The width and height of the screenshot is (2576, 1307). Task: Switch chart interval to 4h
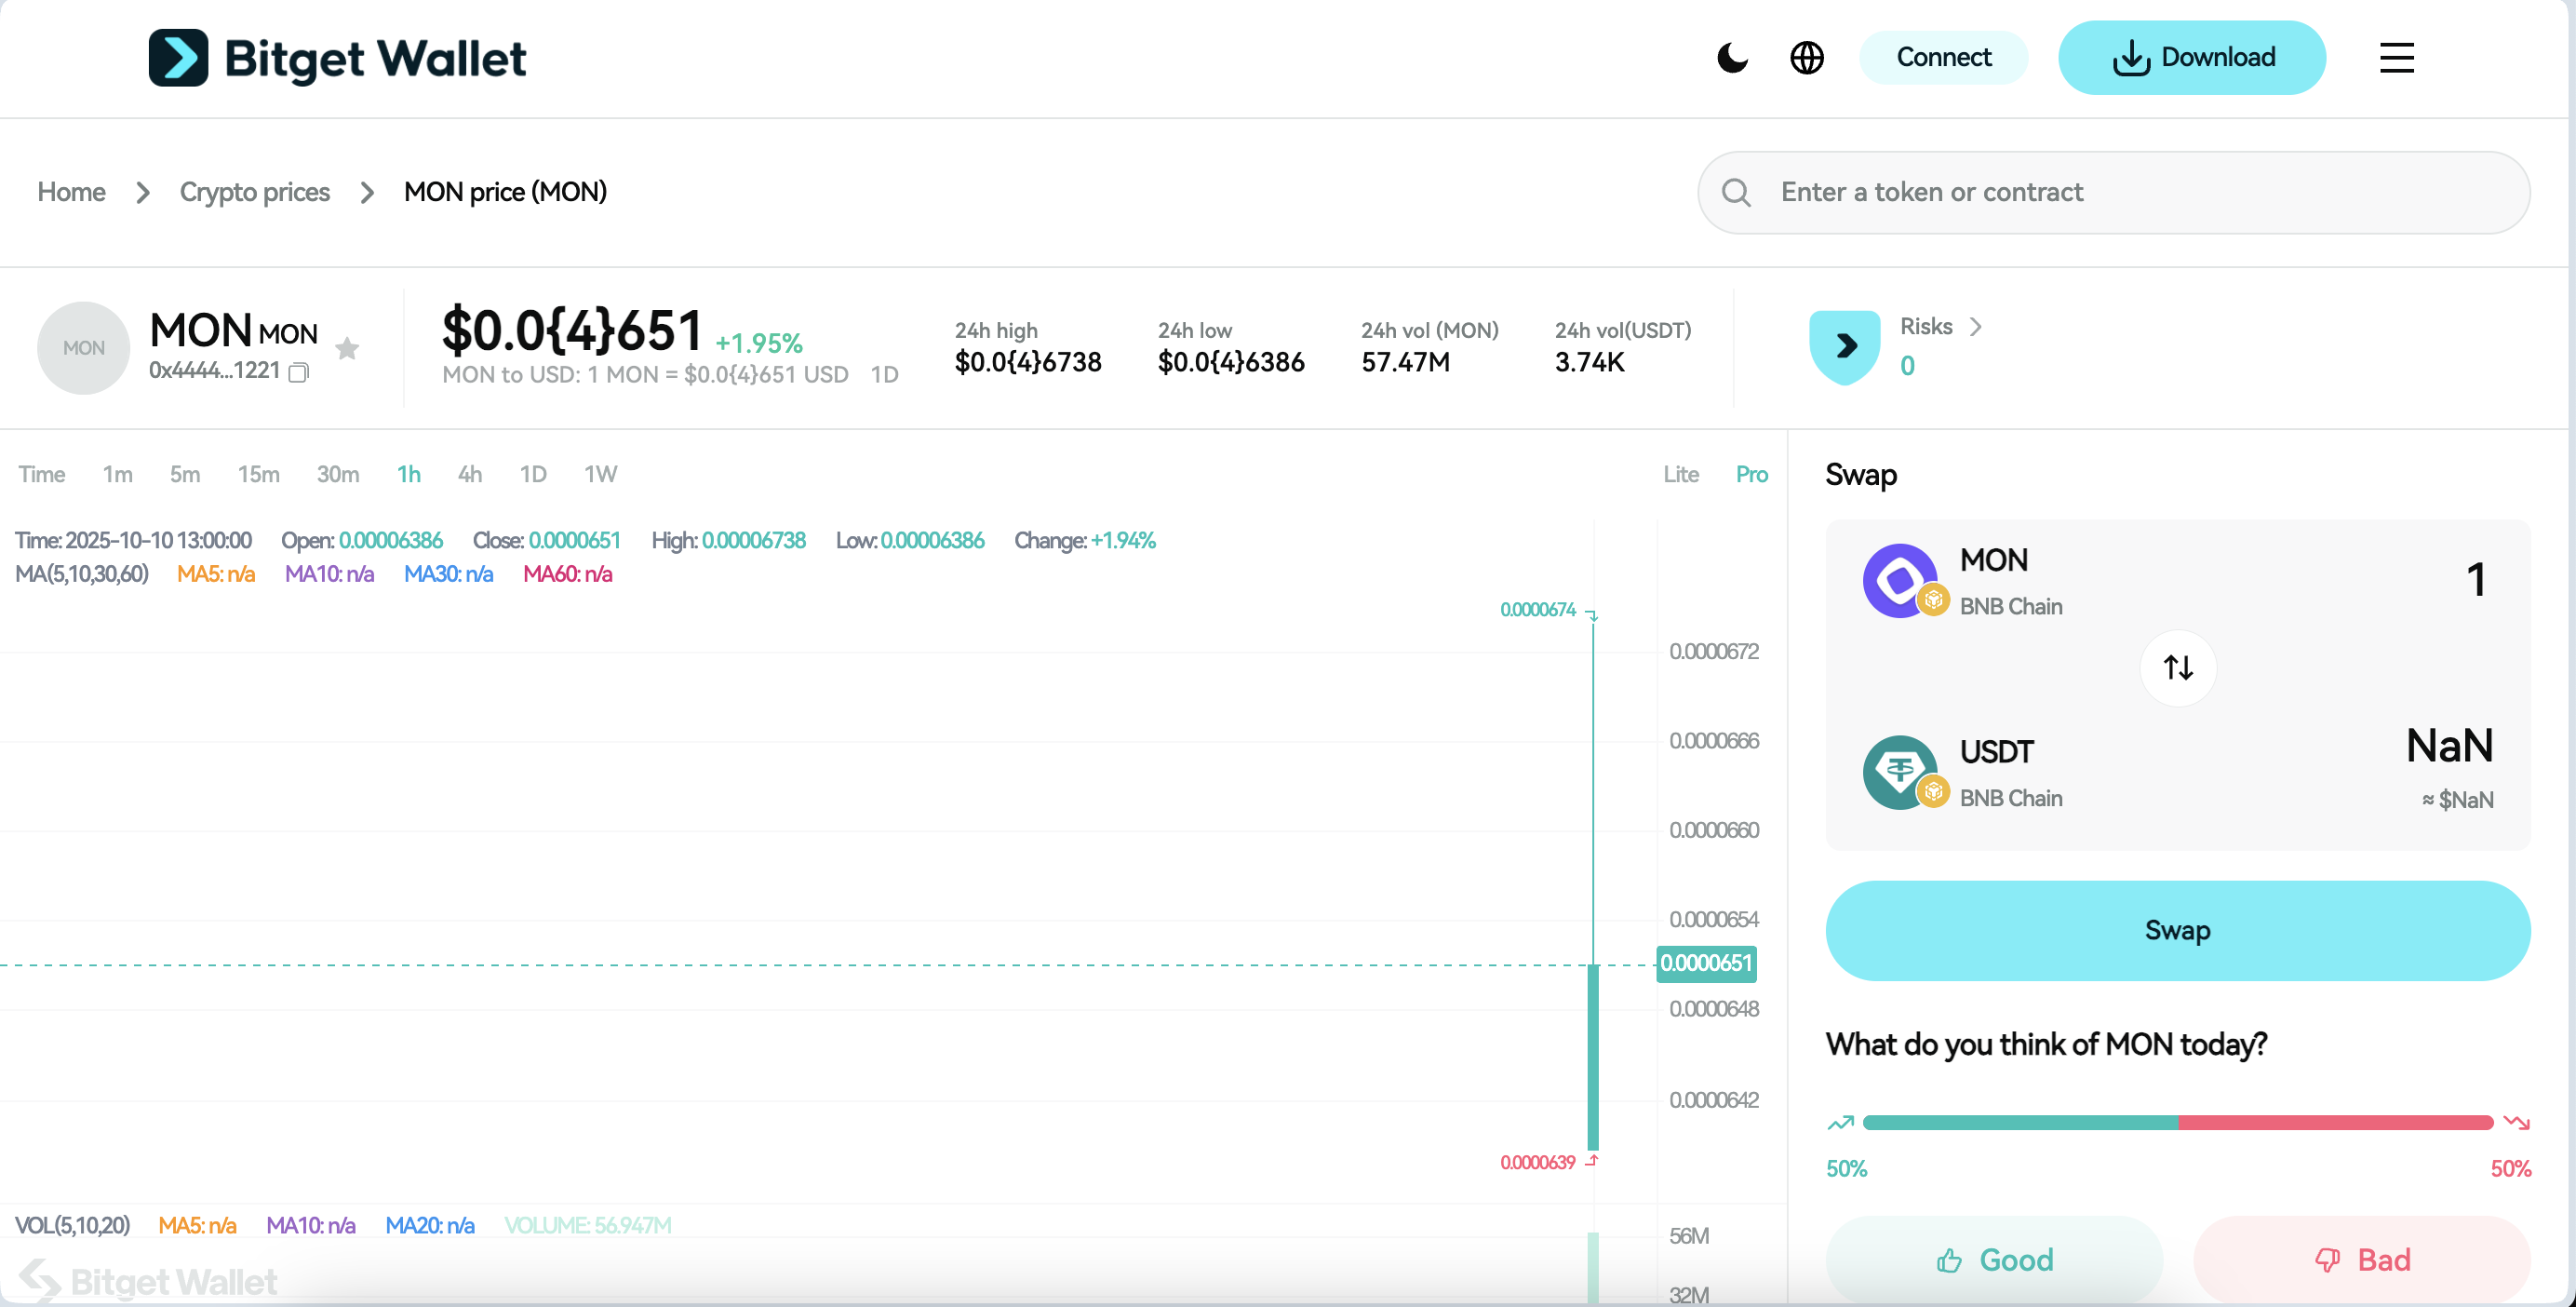tap(469, 474)
